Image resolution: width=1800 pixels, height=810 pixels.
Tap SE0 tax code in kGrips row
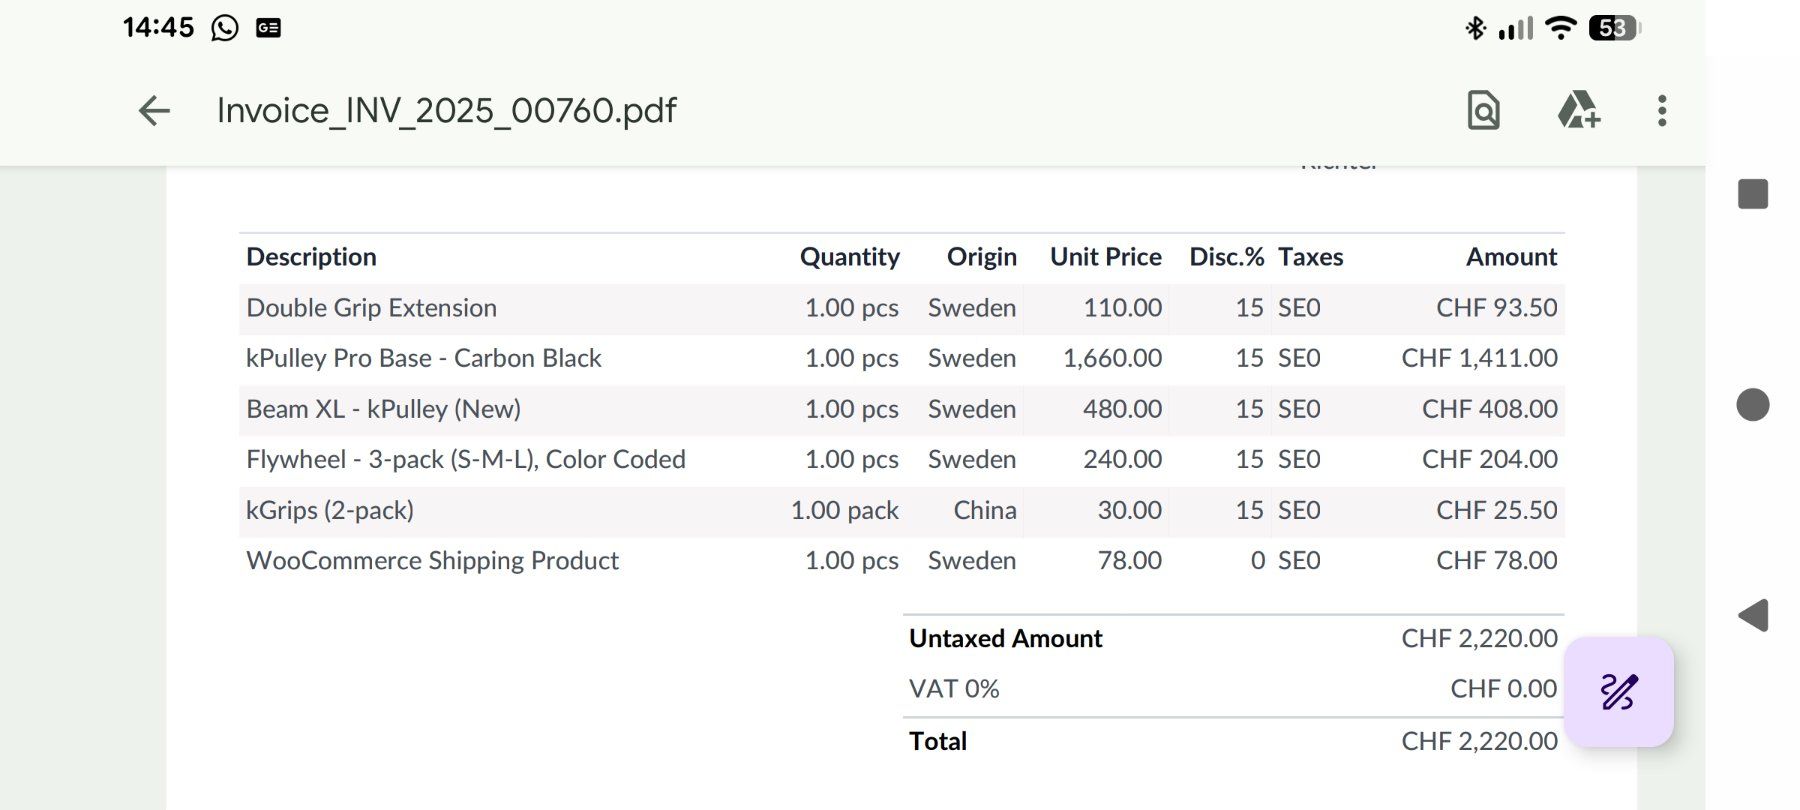pyautogui.click(x=1299, y=510)
